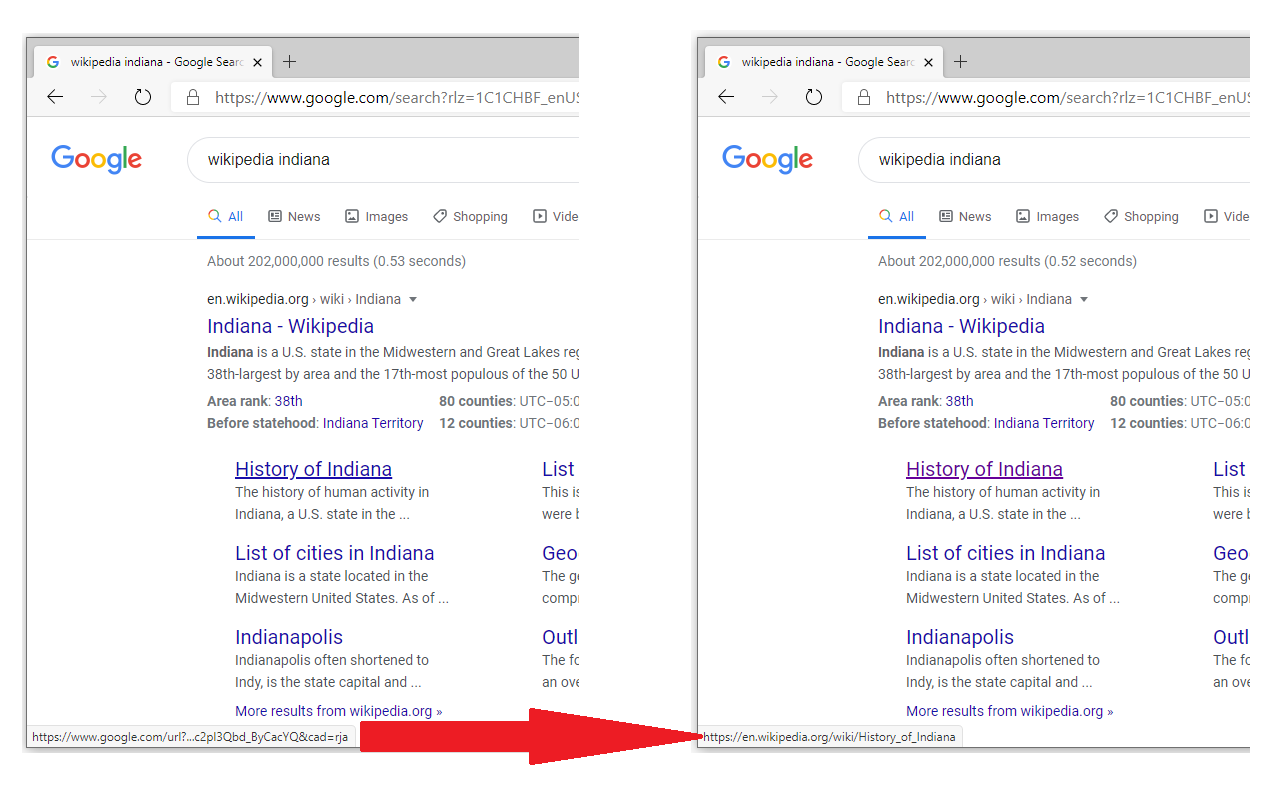Open 'Indianapolis' link in left window

(289, 637)
